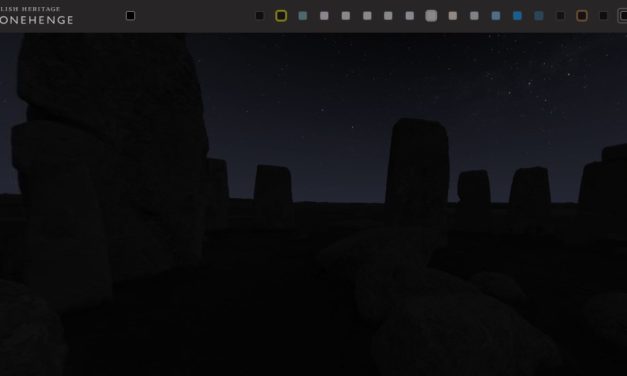Select the enlarged grey timeline square

(431, 16)
